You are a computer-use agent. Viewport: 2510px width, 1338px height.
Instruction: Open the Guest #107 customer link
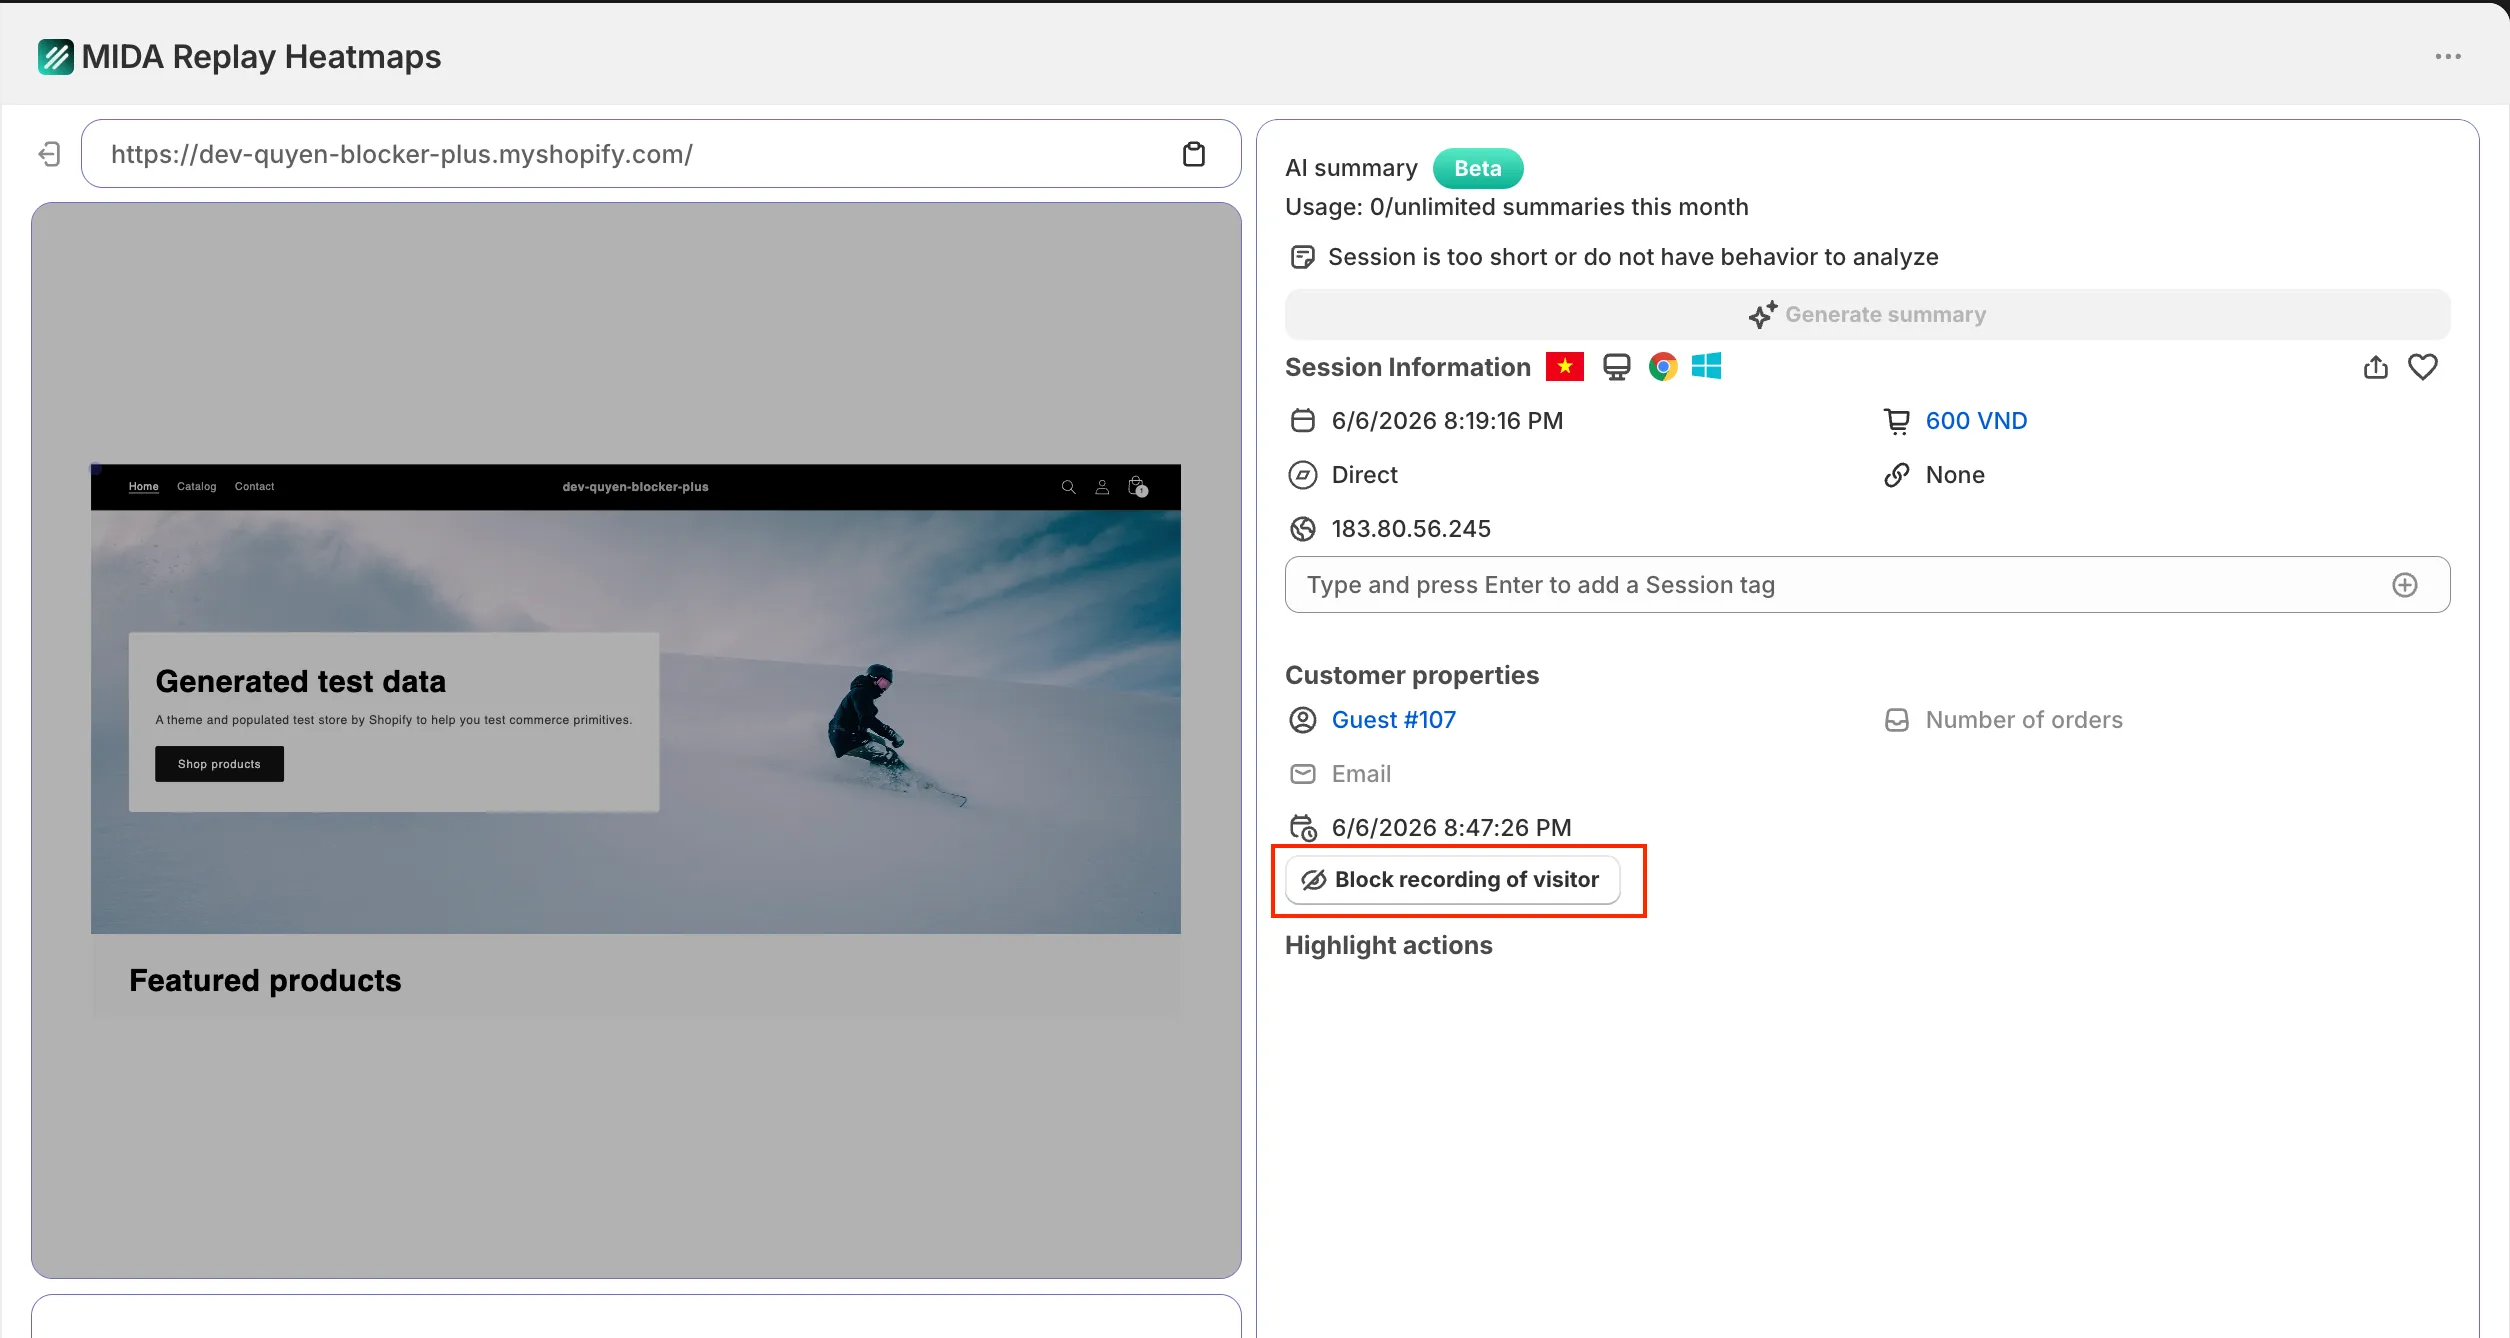pyautogui.click(x=1393, y=720)
